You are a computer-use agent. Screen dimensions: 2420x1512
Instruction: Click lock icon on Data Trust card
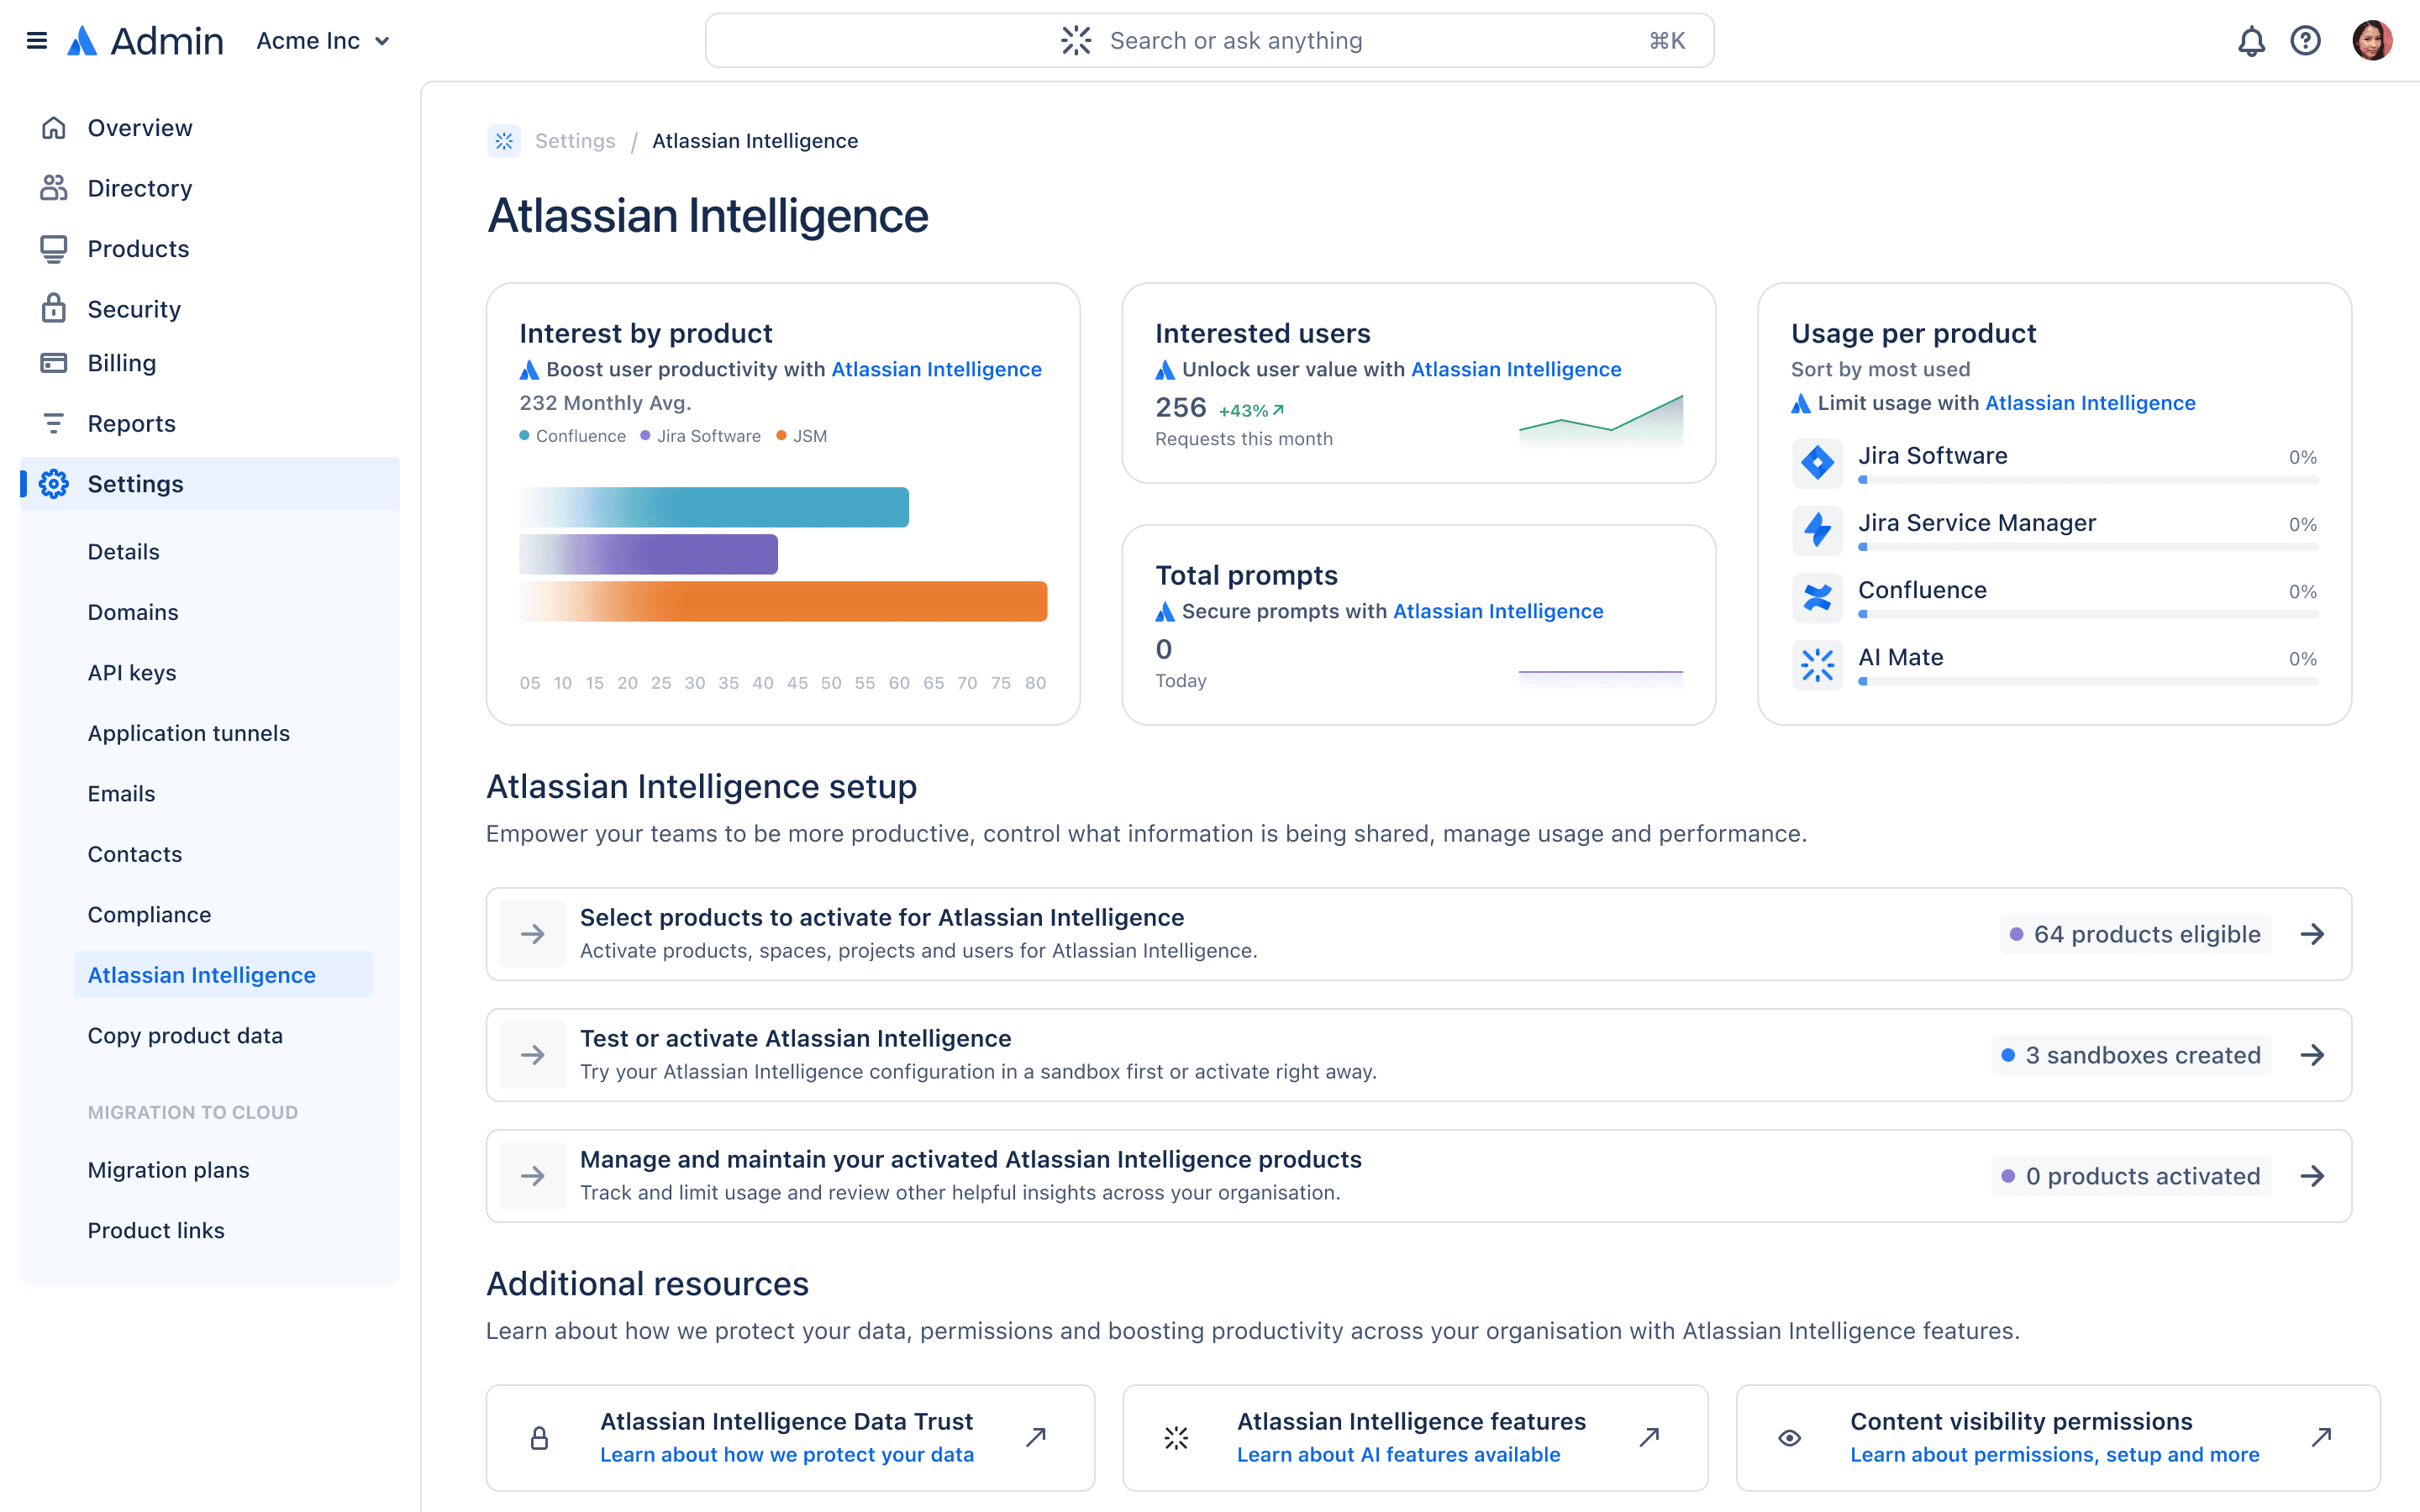click(539, 1438)
